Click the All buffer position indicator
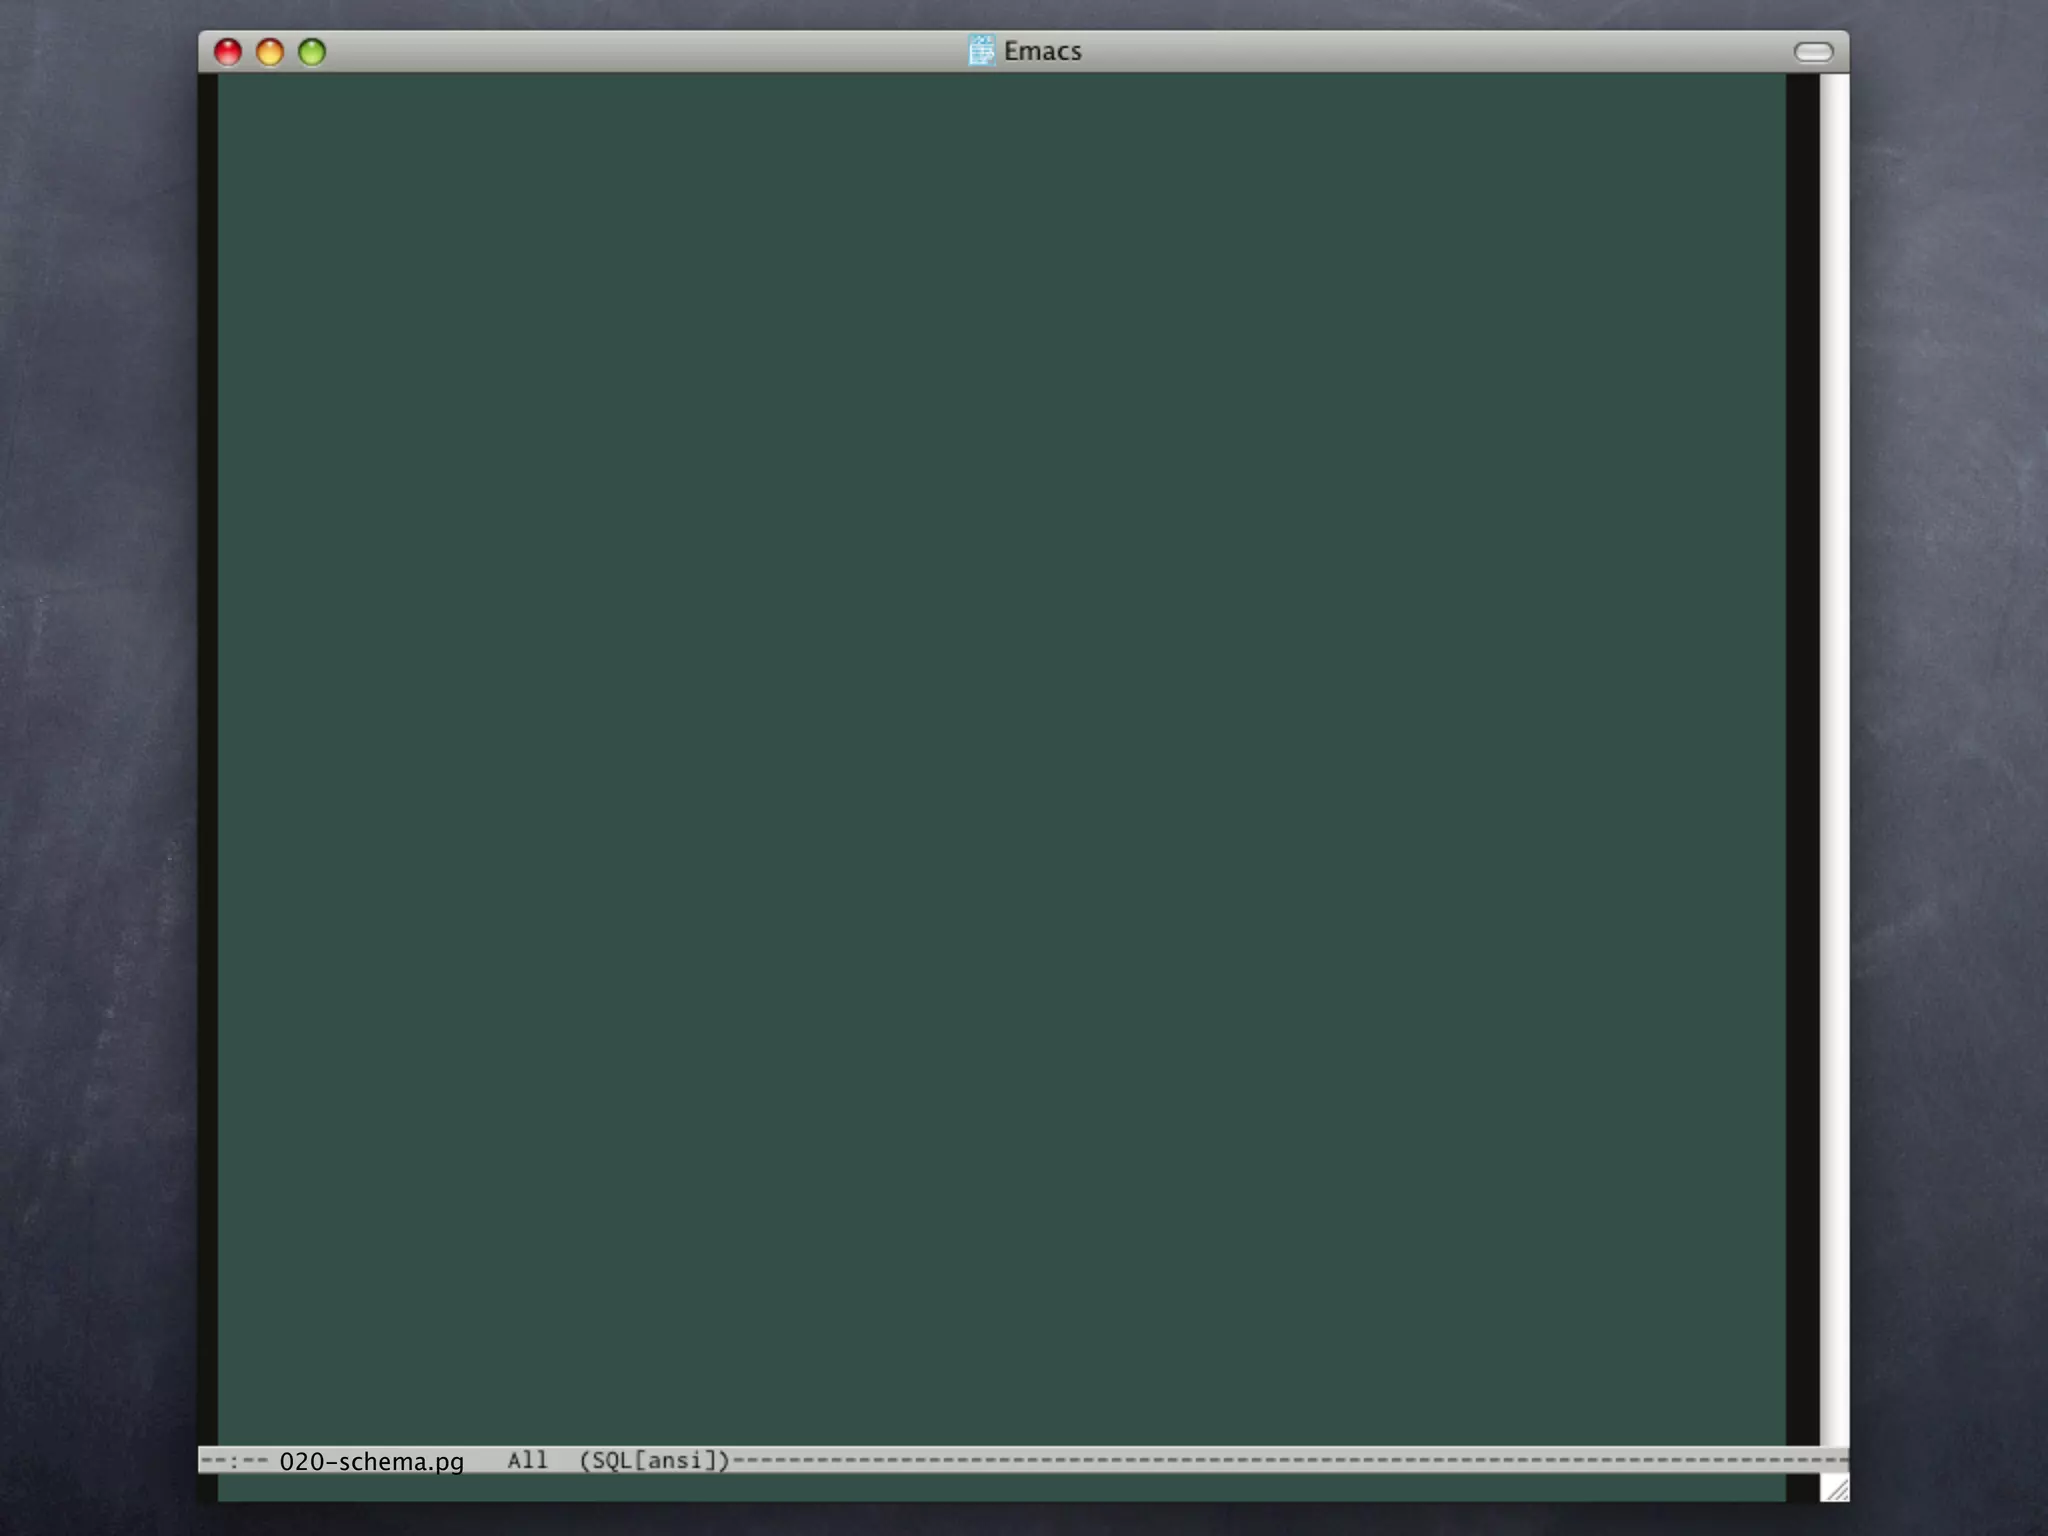Screen dimensions: 2048x1536 click(527, 1460)
